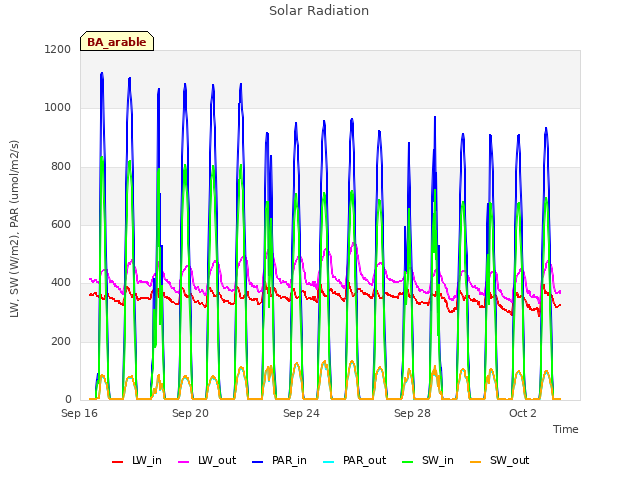The image size is (640, 480).
Task: Click the Time axis title
Action: click(566, 429)
